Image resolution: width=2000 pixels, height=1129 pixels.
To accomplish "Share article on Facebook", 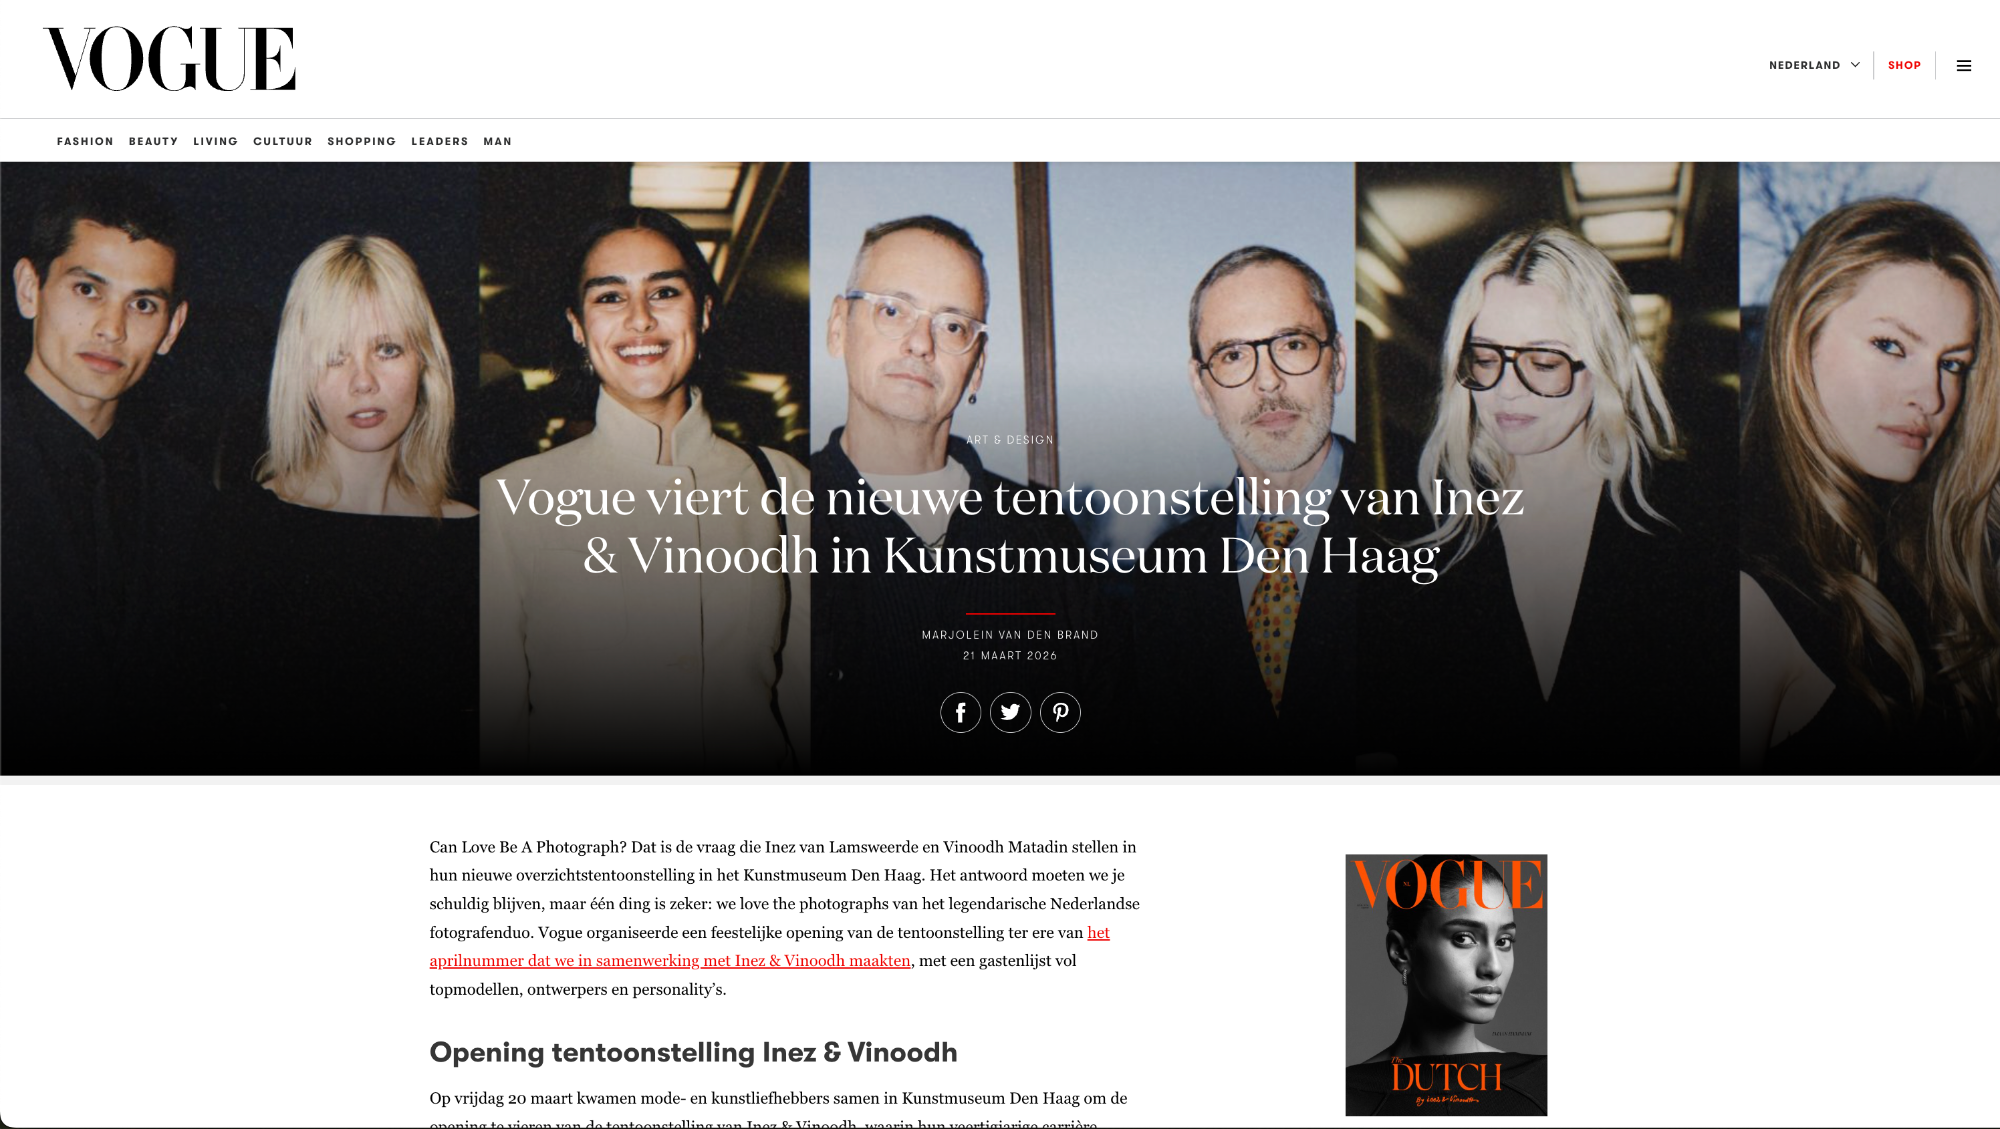I will [960, 712].
